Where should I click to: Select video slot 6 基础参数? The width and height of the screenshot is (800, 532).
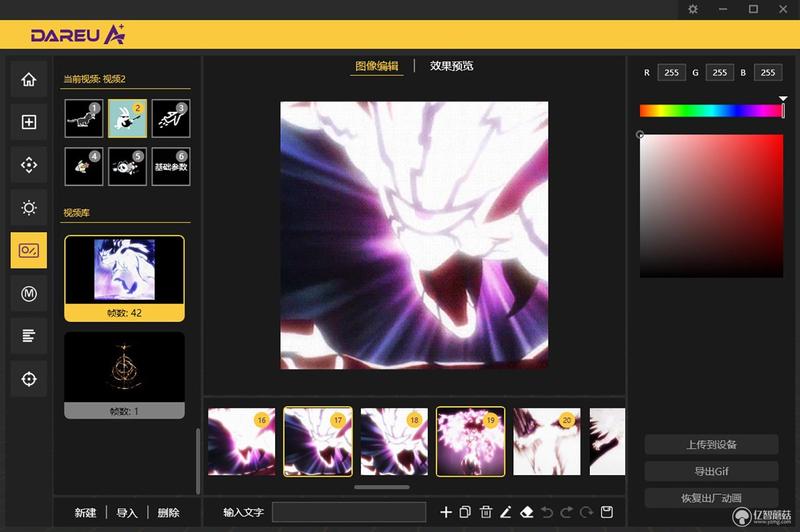(x=171, y=166)
